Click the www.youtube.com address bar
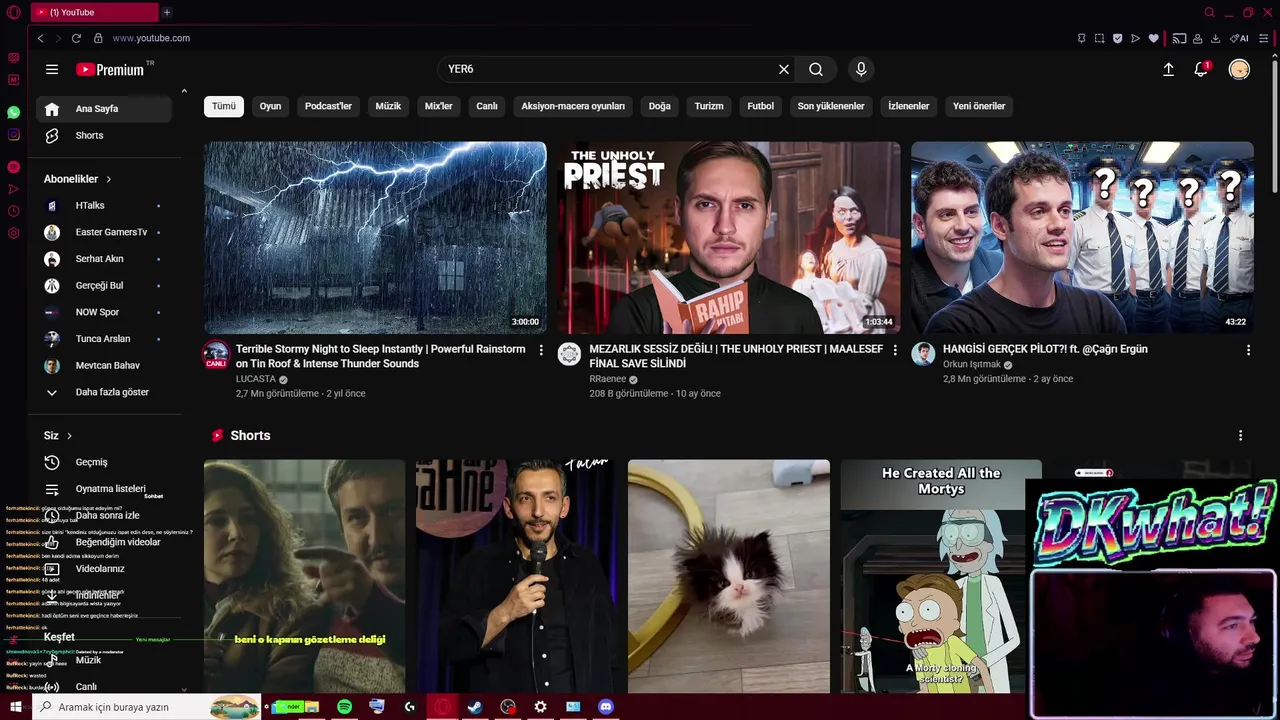This screenshot has height=720, width=1280. coord(151,38)
